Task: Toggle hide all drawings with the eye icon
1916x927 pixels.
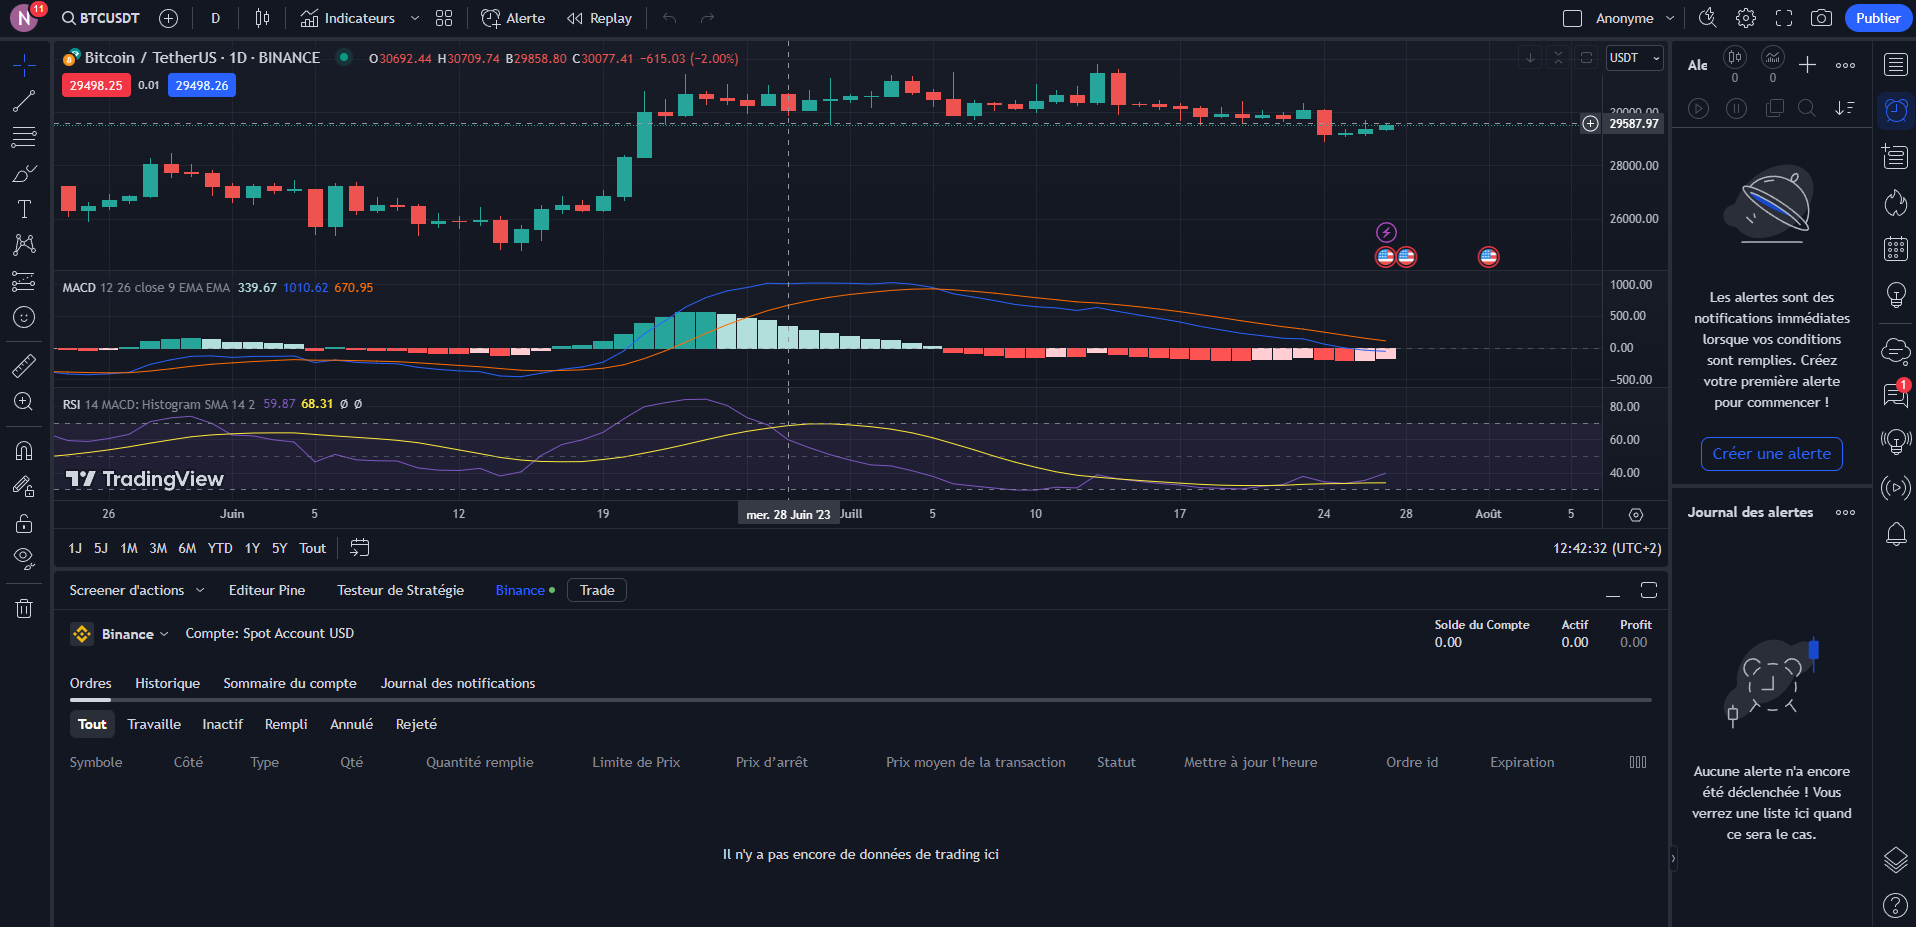Action: [x=24, y=559]
